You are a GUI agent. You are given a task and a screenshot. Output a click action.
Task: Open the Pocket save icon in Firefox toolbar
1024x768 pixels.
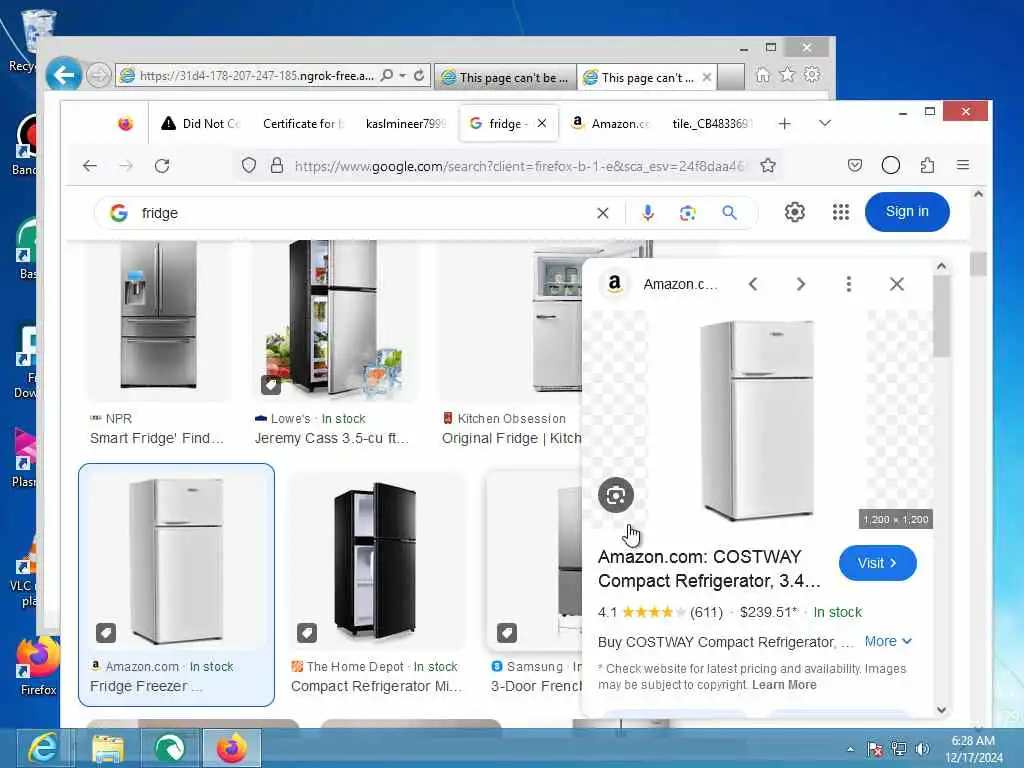tap(855, 166)
